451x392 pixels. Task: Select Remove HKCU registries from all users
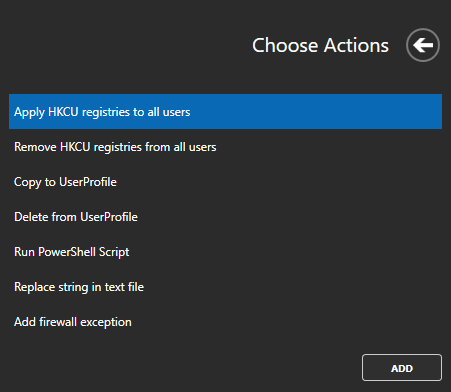tap(225, 147)
